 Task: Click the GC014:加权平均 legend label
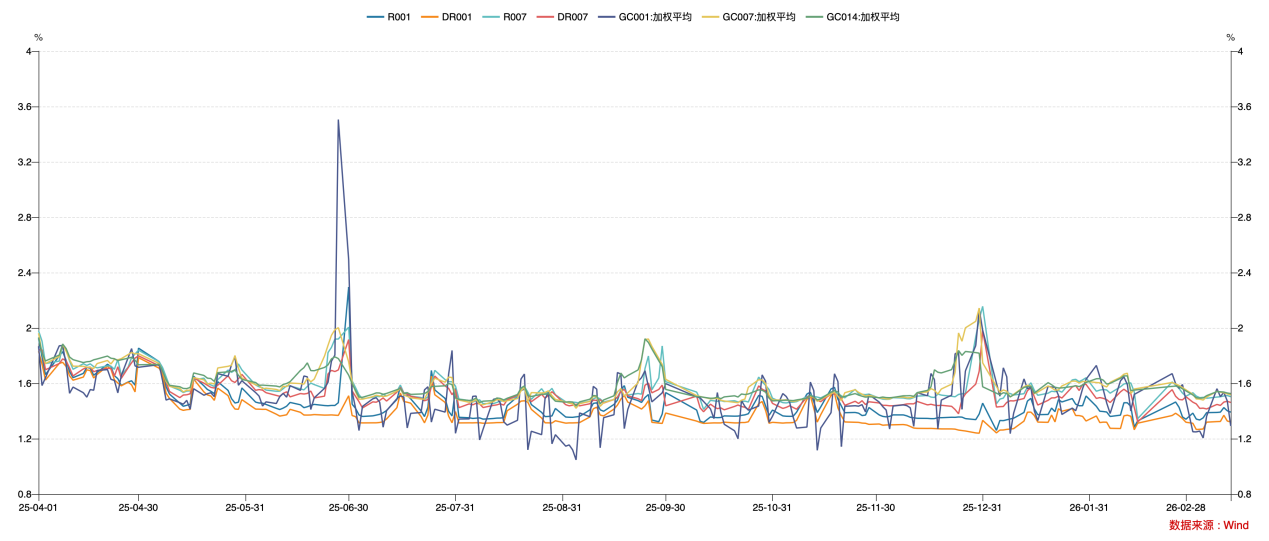tap(862, 17)
